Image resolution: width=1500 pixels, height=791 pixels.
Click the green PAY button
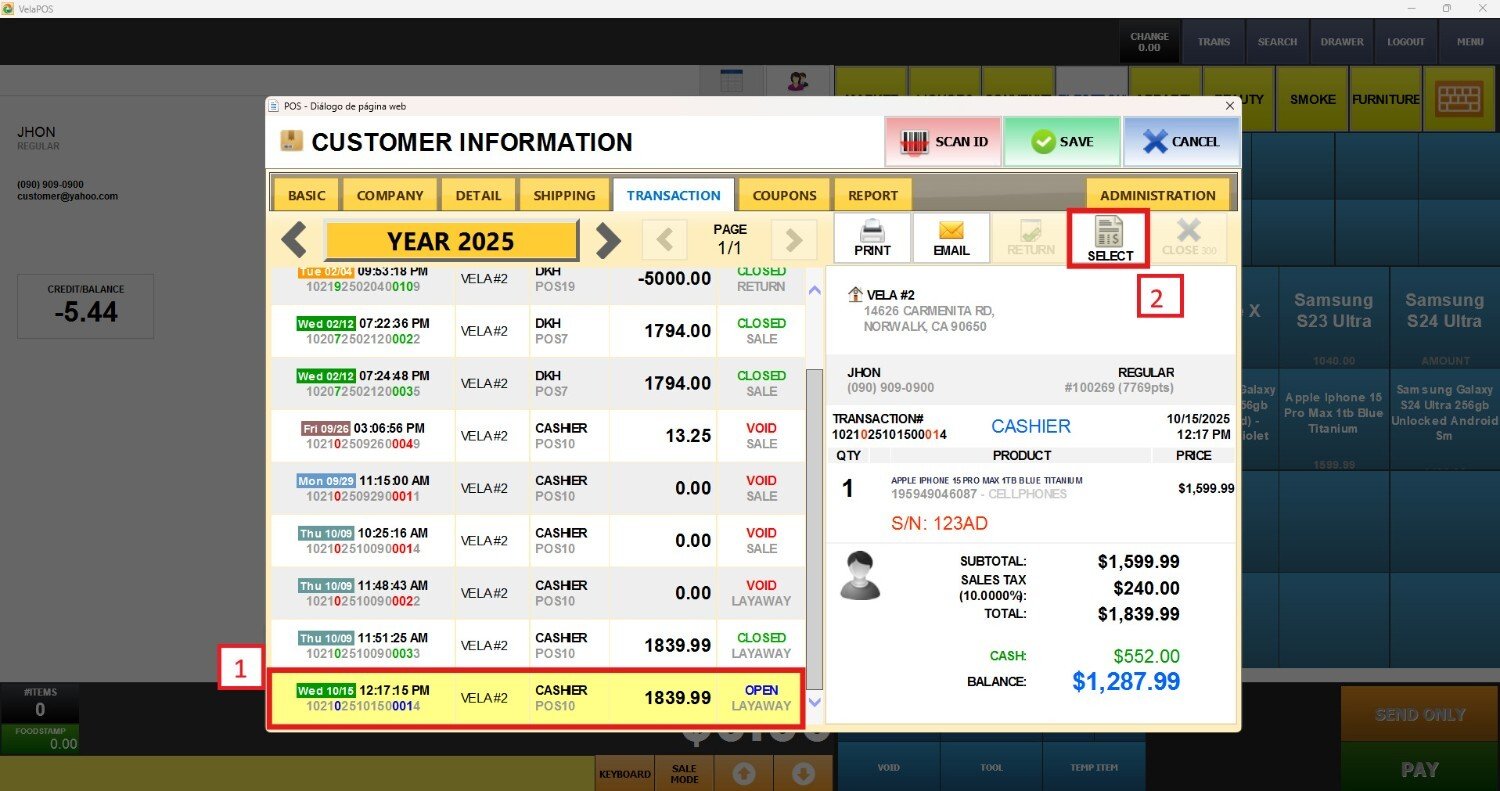point(1419,769)
